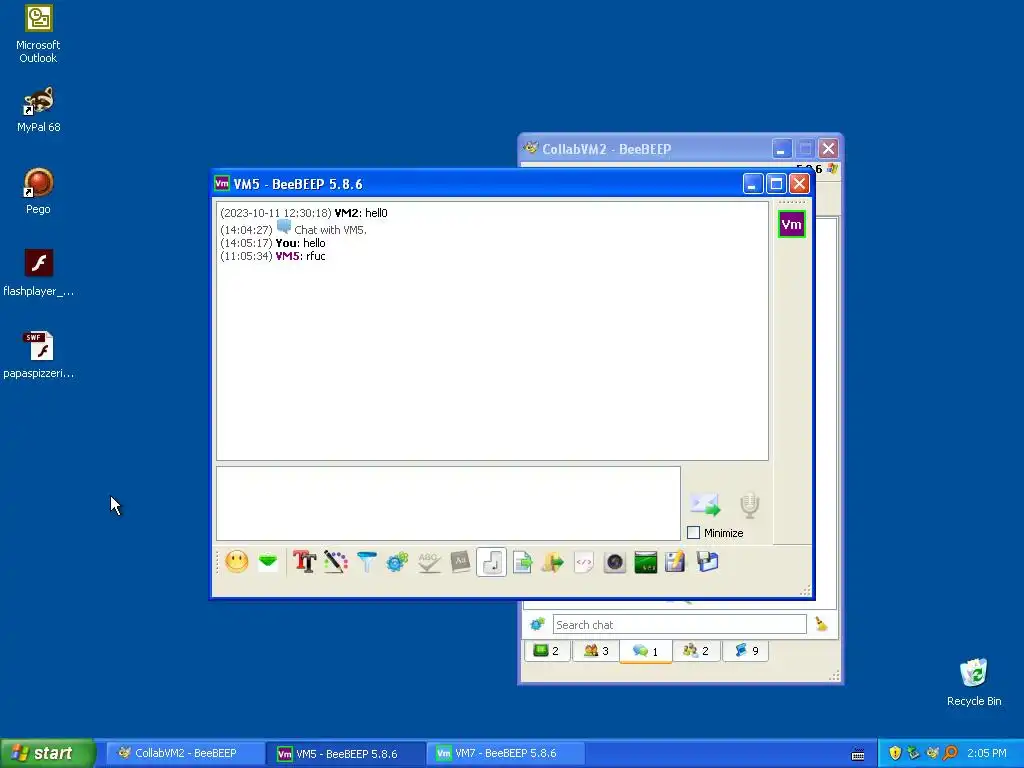
Task: Open the Microsoft Outlook desktop icon
Action: 38,35
